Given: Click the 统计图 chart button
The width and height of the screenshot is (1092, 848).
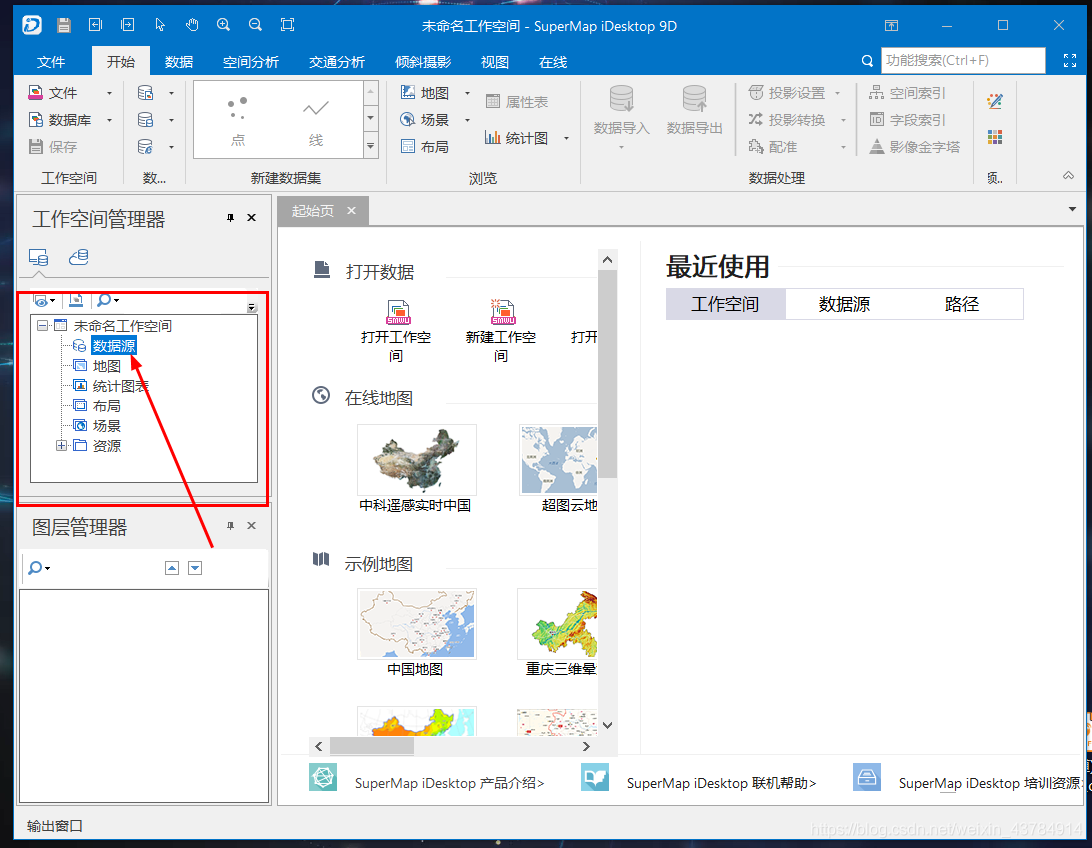Looking at the screenshot, I should pos(517,138).
